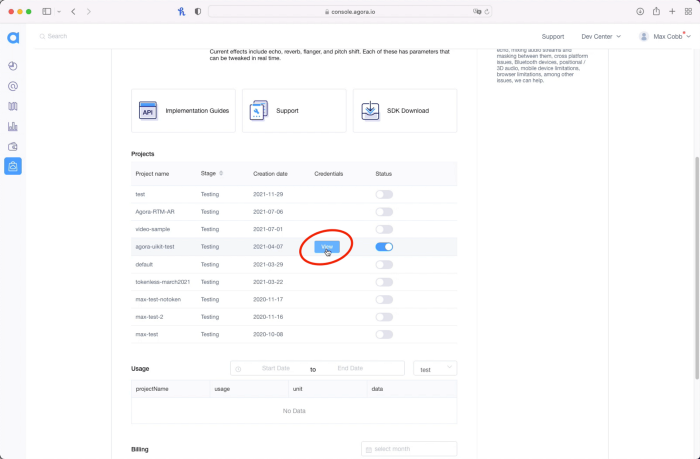Open the Dev Center dropdown
This screenshot has width=700, height=459.
[601, 37]
